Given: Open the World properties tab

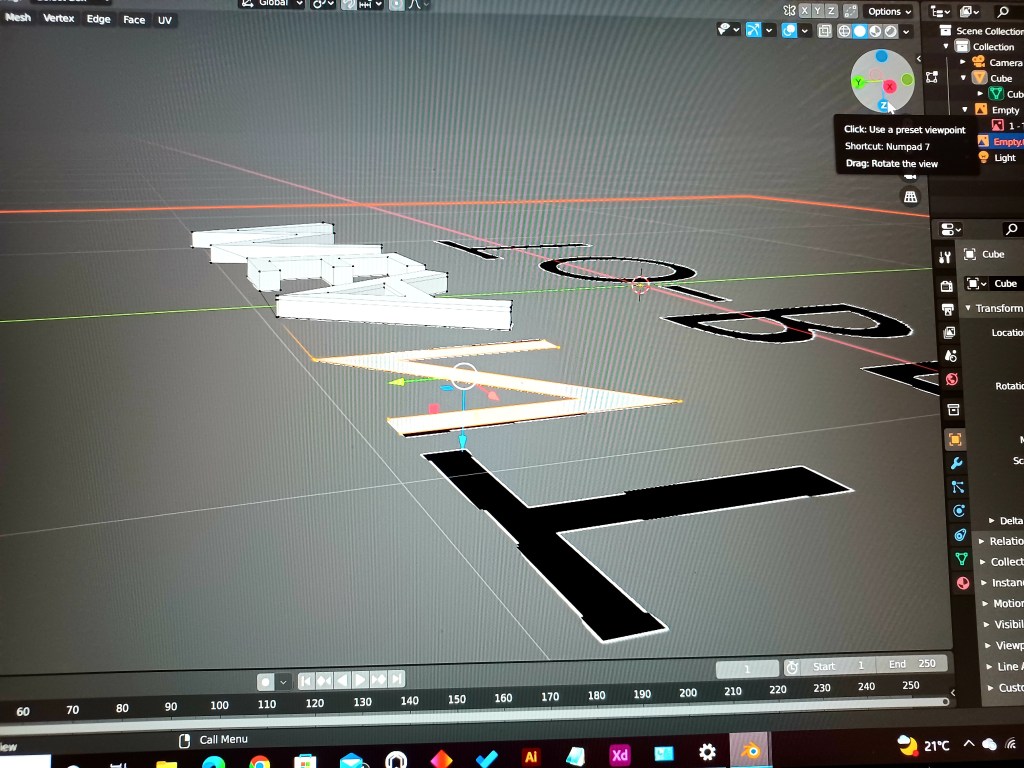Looking at the screenshot, I should click(952, 379).
